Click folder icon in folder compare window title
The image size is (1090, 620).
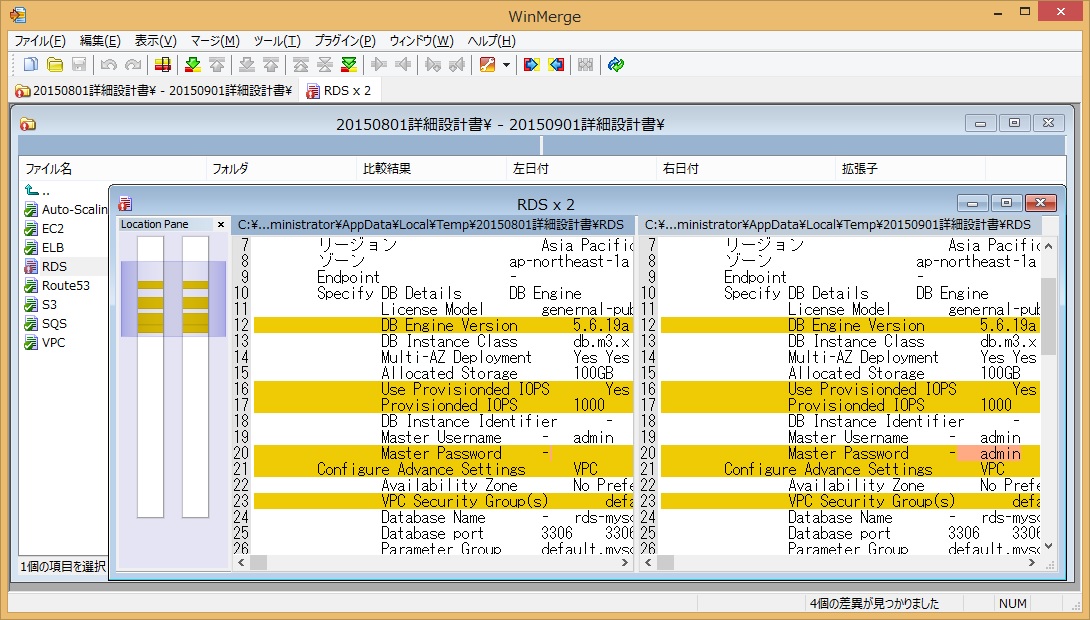(28, 124)
